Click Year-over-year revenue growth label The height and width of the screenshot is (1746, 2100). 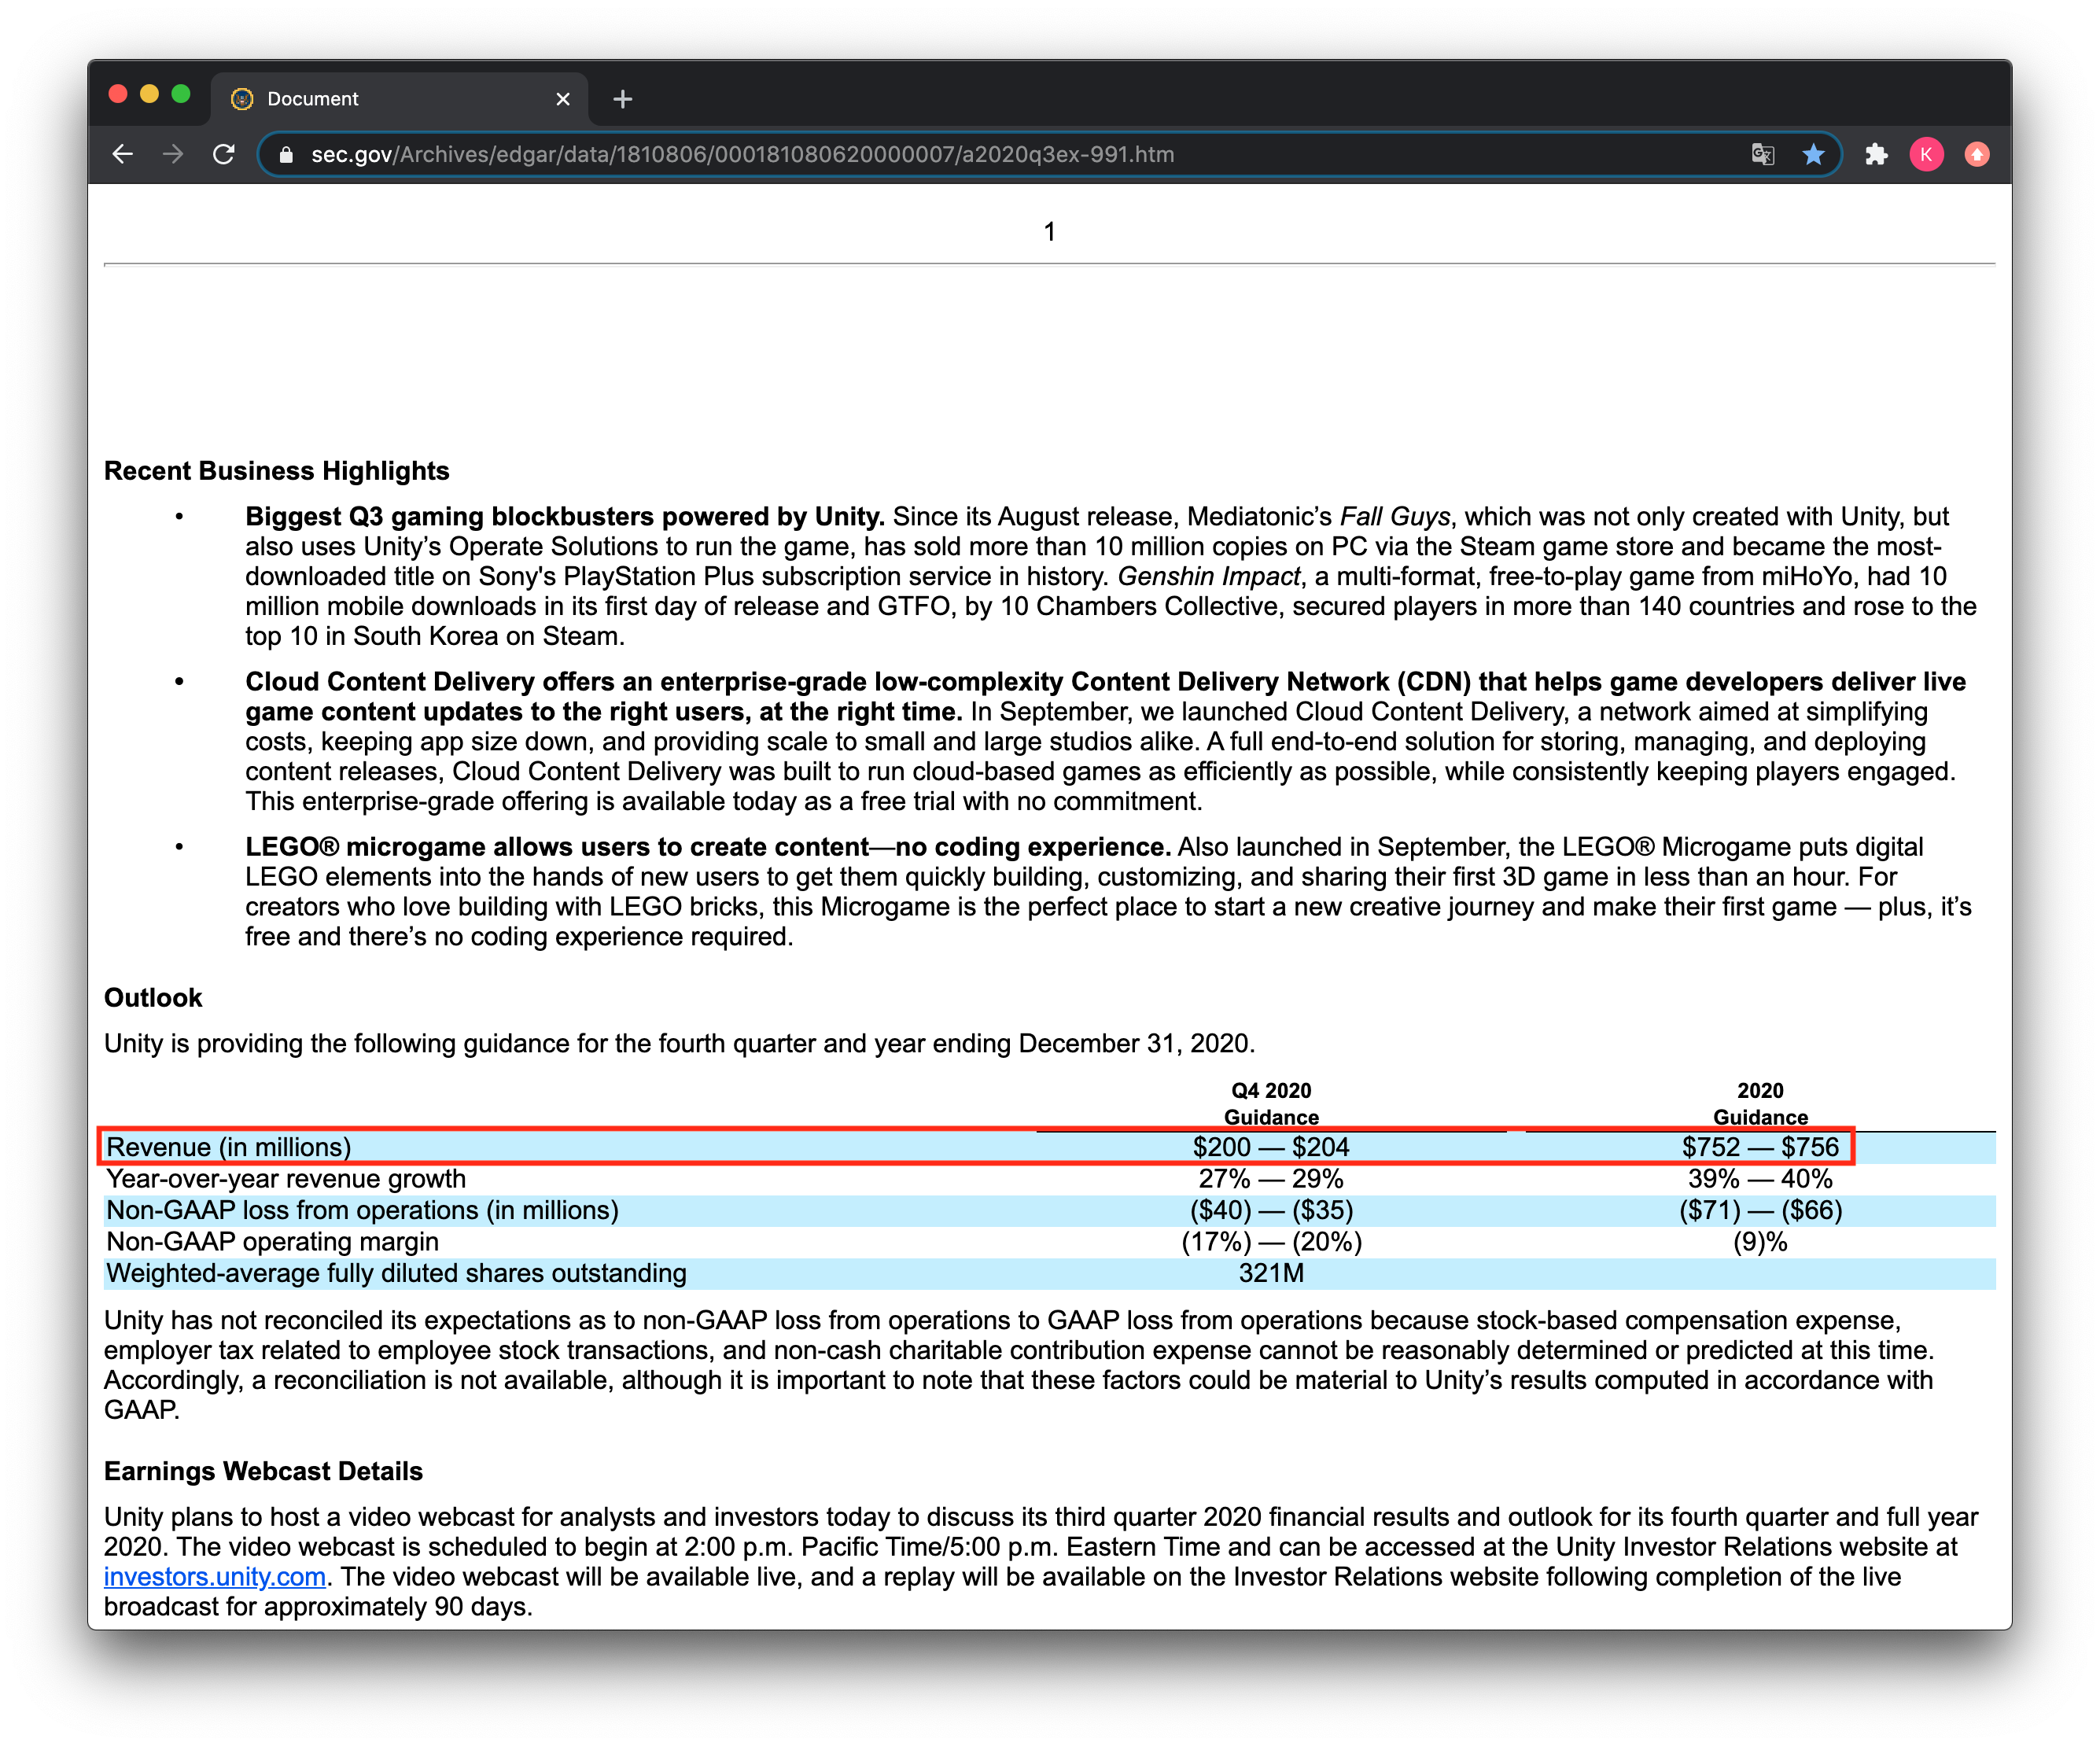(x=286, y=1179)
